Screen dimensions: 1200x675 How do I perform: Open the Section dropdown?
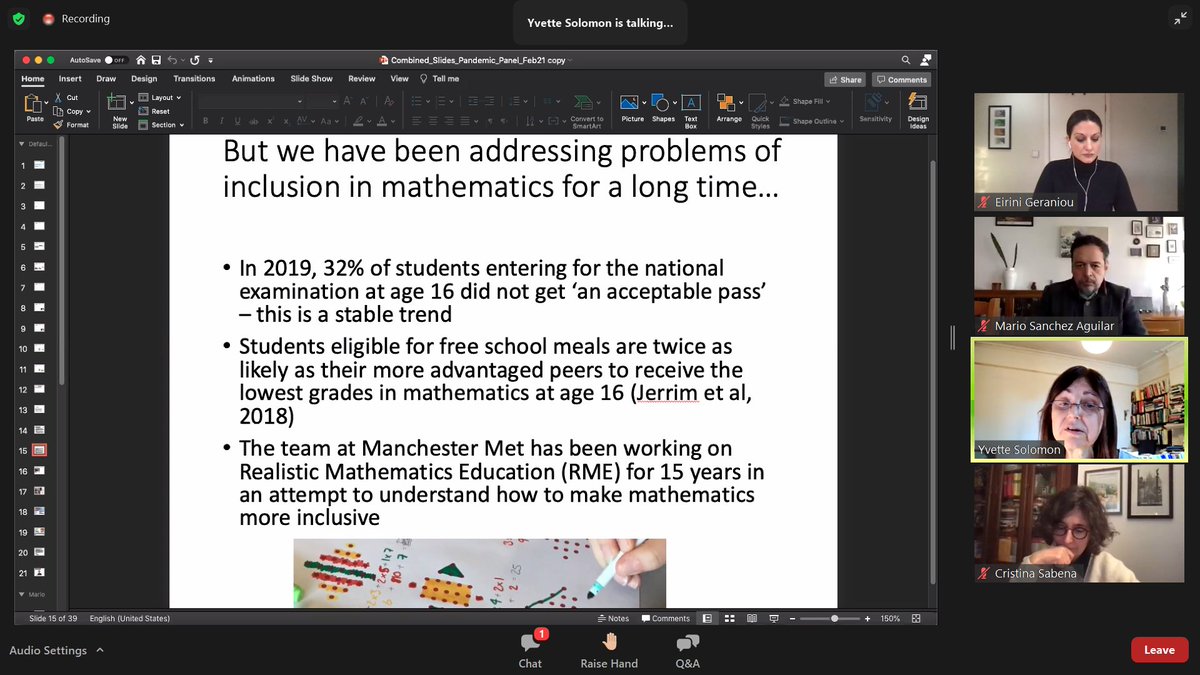161,125
